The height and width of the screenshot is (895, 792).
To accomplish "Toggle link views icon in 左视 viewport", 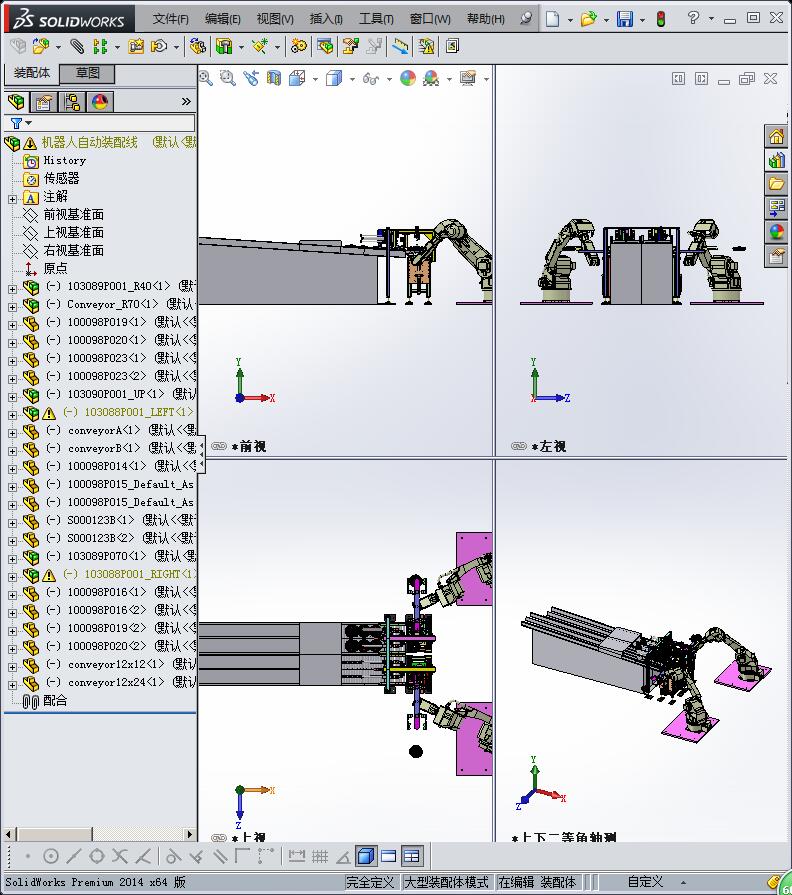I will point(519,446).
